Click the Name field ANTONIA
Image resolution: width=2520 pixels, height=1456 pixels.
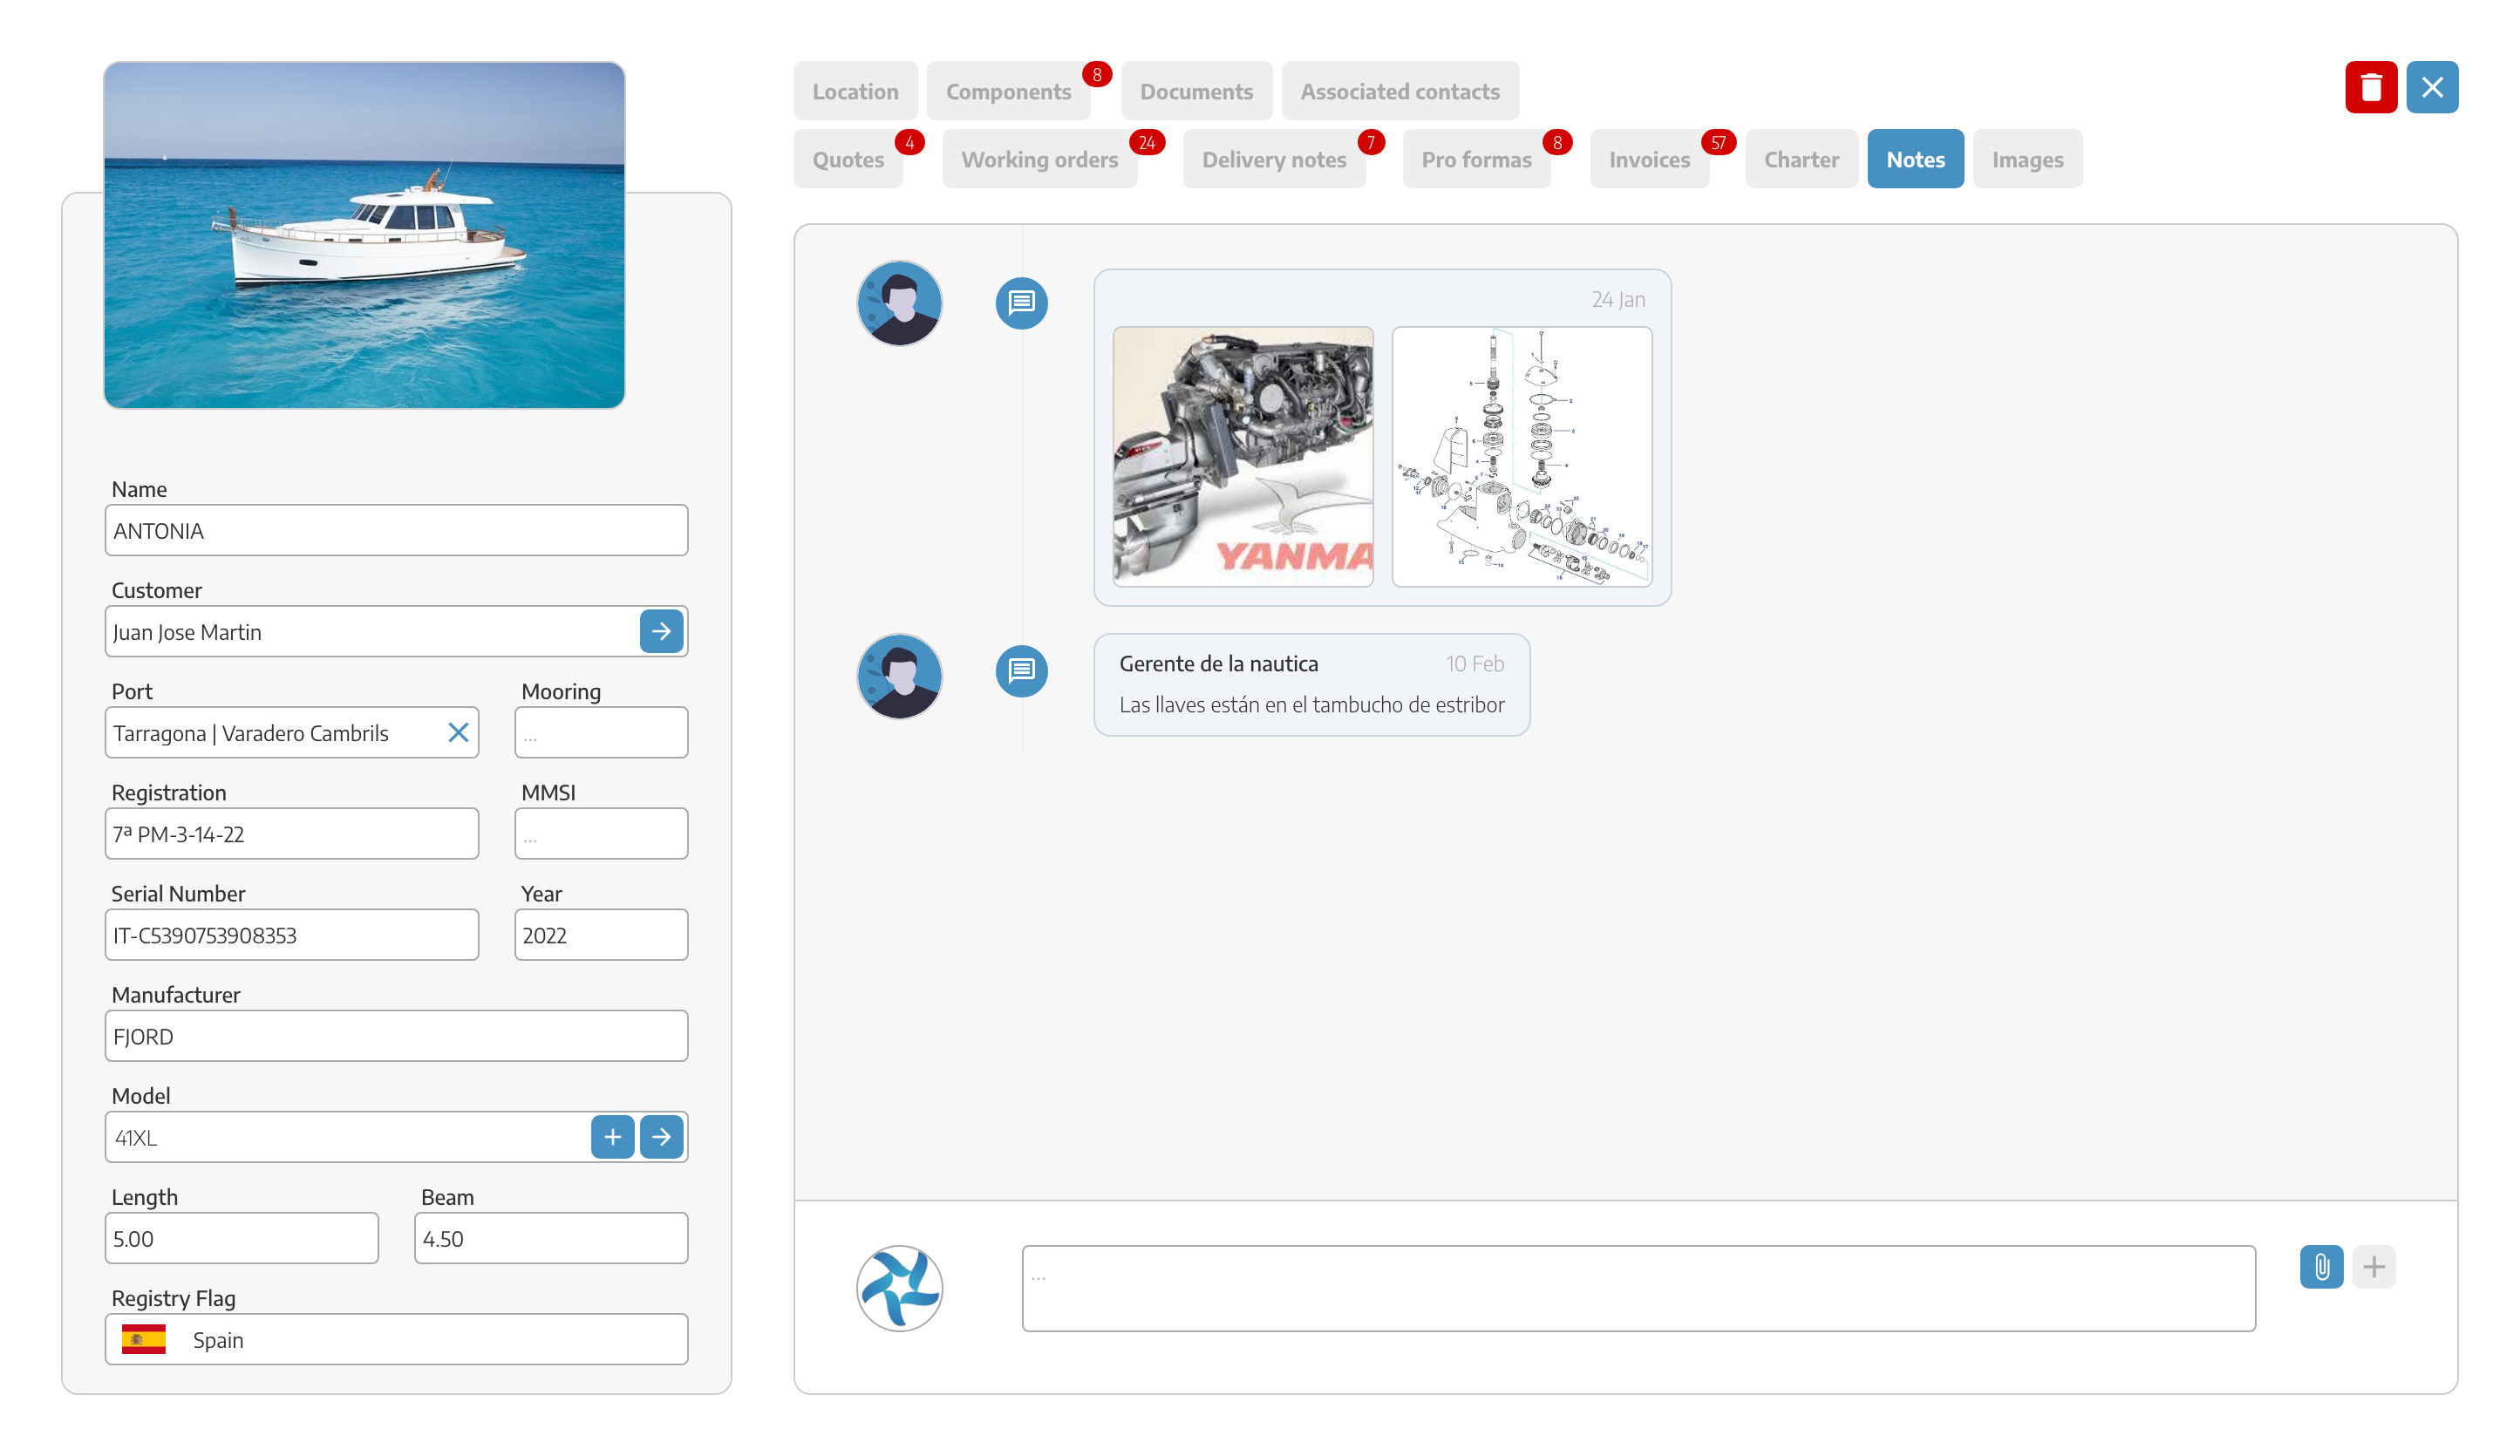396,530
